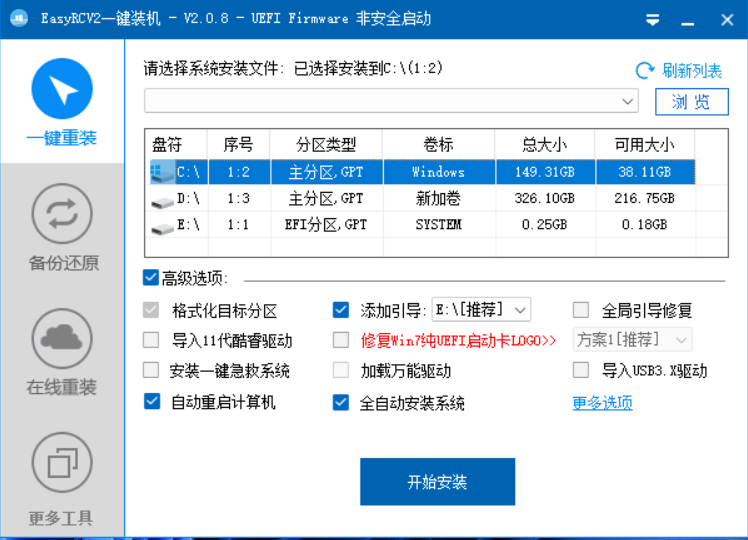Open the 备份还原 sidebar icon
The height and width of the screenshot is (540, 748).
coord(62,214)
